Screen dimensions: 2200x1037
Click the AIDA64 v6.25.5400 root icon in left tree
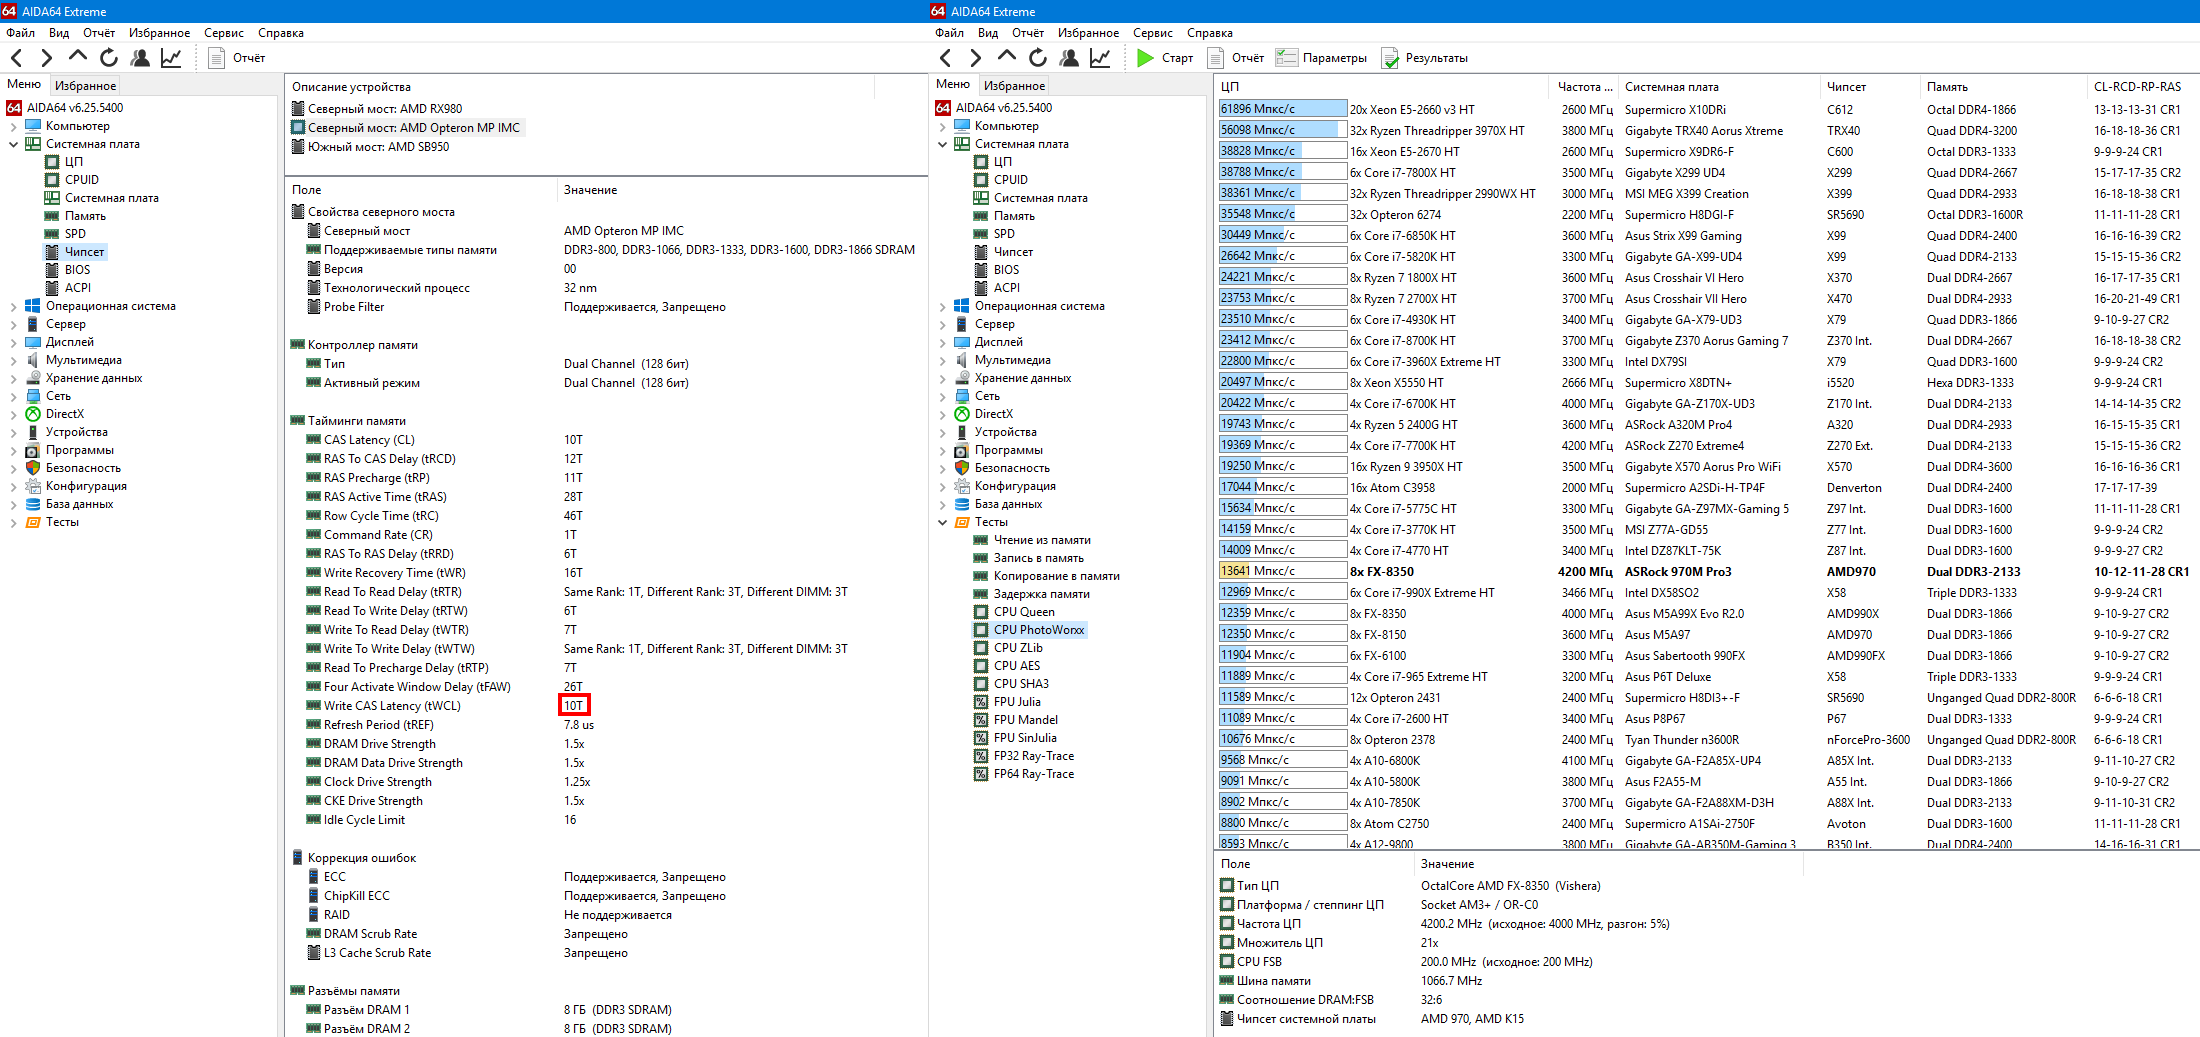tap(14, 108)
